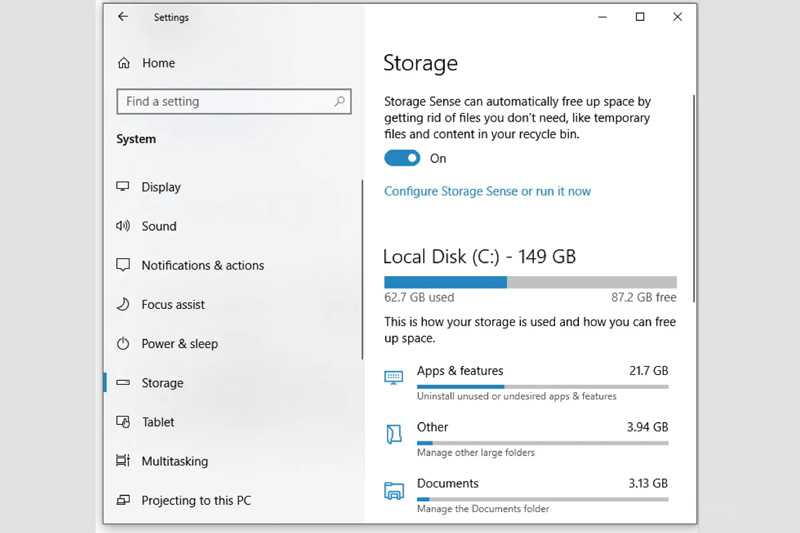Viewport: 800px width, 533px height.
Task: Open Notifications & actions settings
Action: click(x=202, y=265)
